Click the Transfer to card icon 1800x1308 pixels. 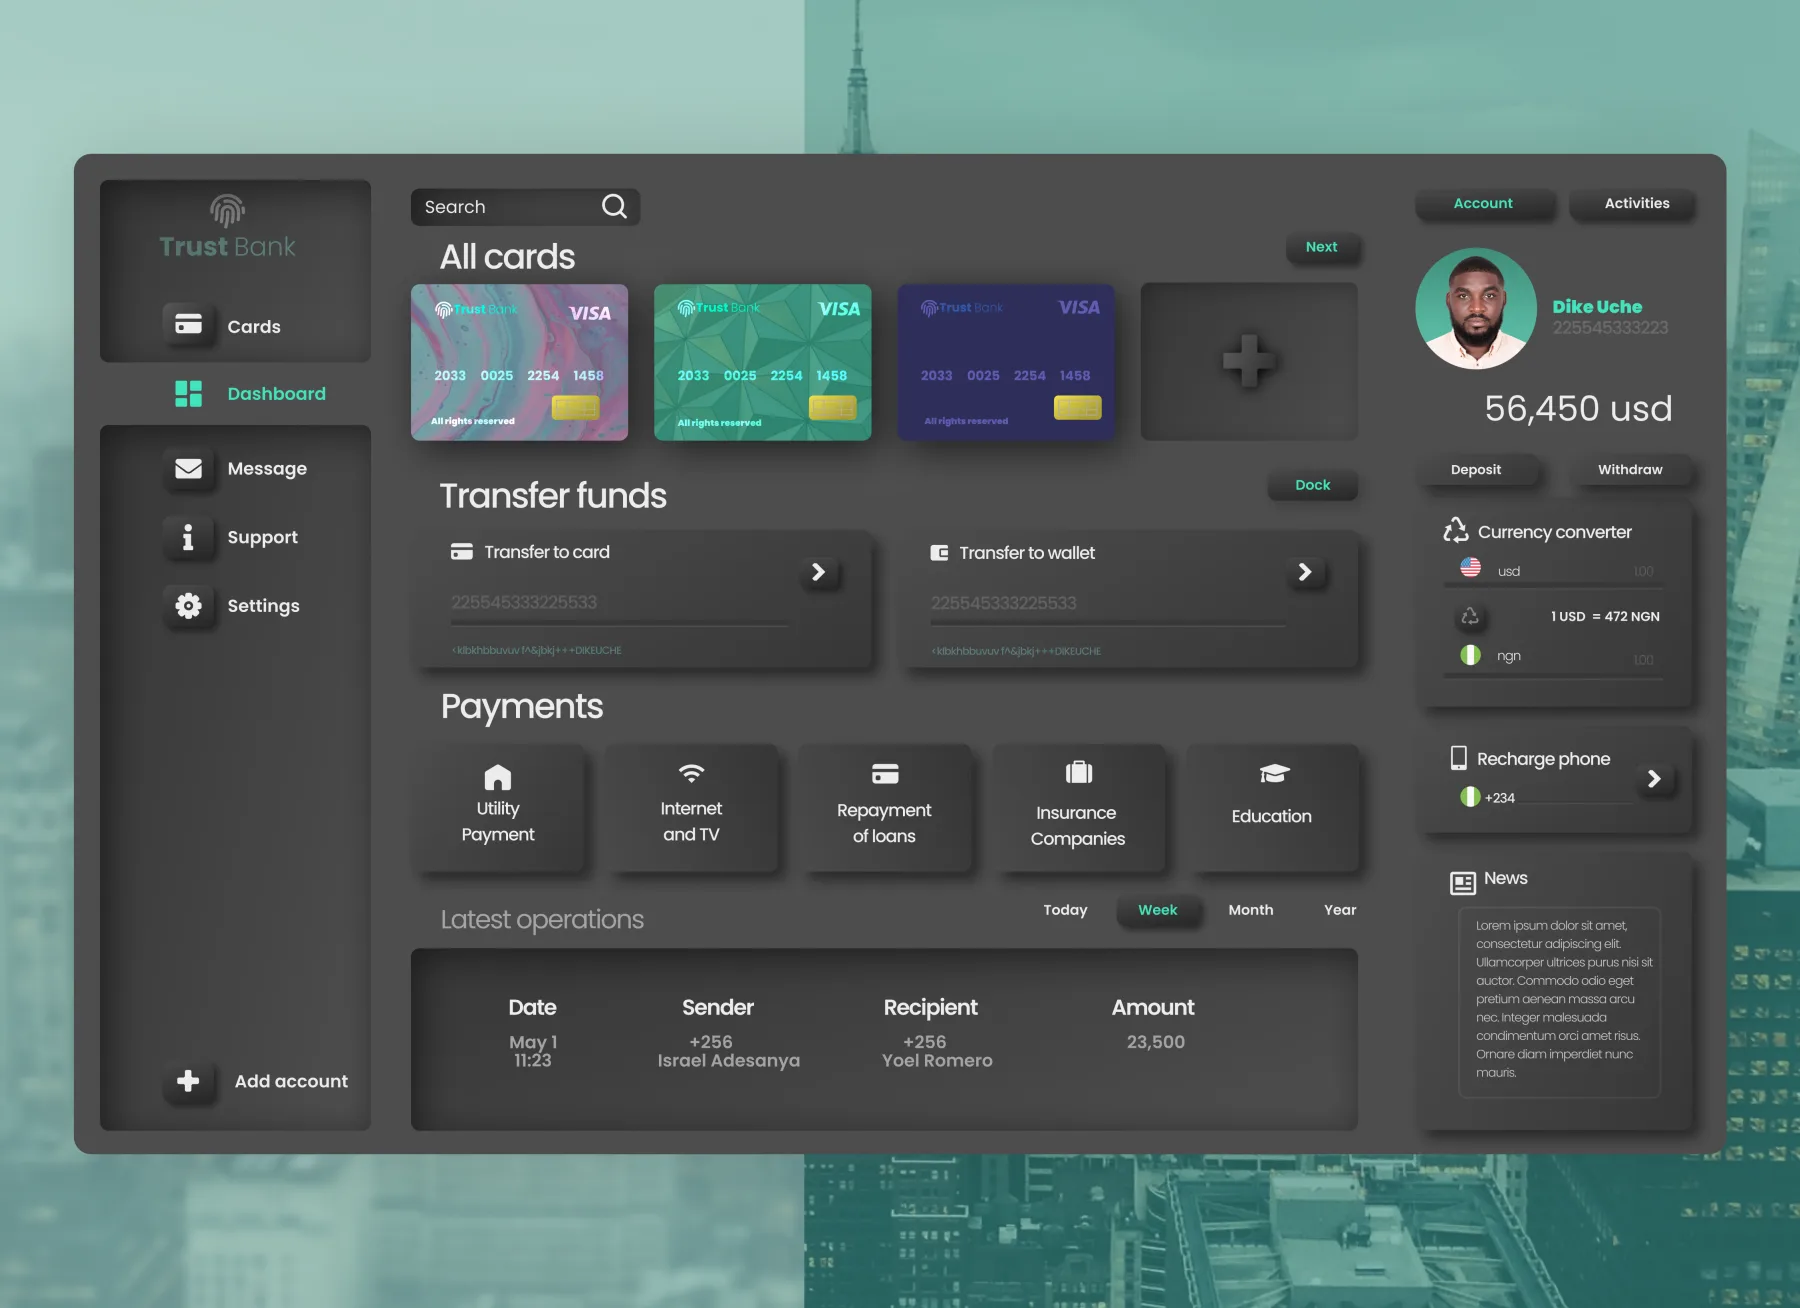point(461,552)
